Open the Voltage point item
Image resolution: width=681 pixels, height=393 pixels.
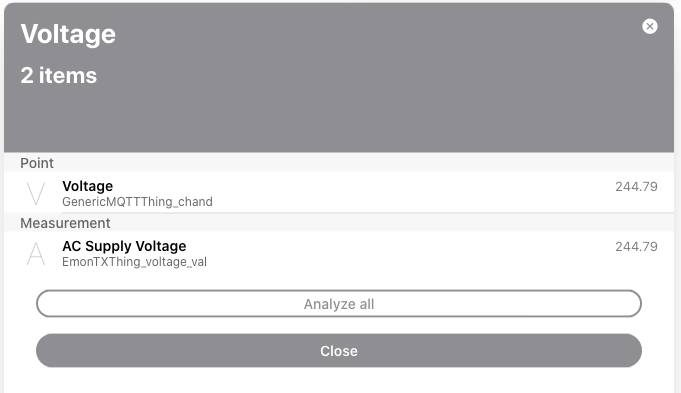pos(339,192)
